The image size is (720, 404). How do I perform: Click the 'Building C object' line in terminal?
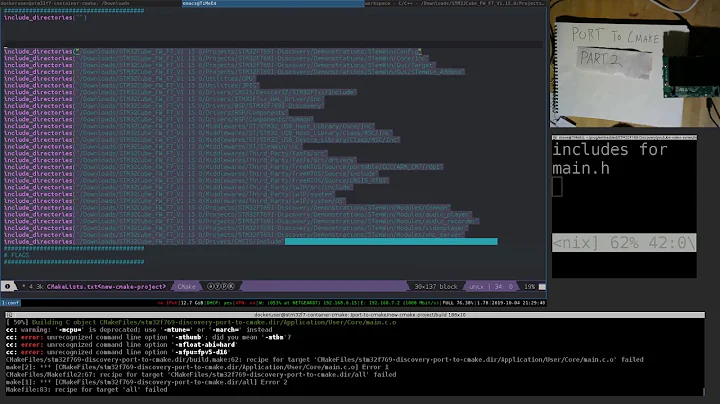click(201, 322)
